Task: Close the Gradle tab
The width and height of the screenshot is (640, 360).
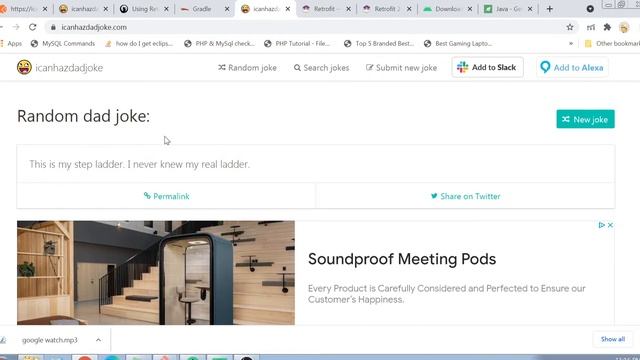Action: (227, 9)
